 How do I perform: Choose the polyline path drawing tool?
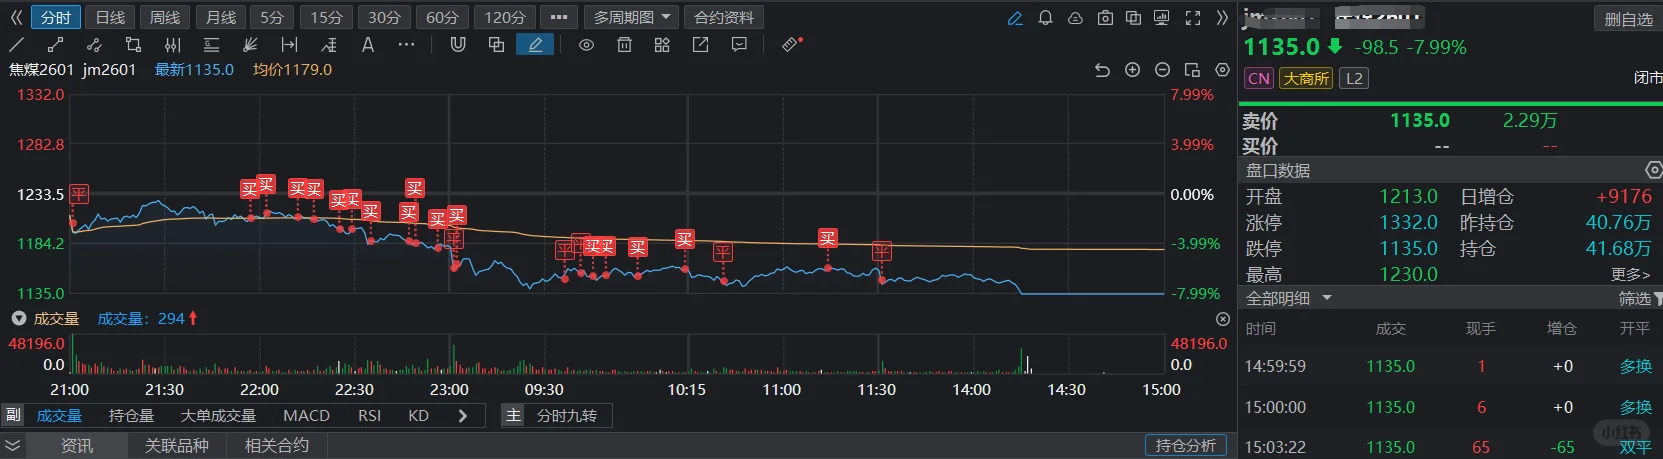(94, 45)
